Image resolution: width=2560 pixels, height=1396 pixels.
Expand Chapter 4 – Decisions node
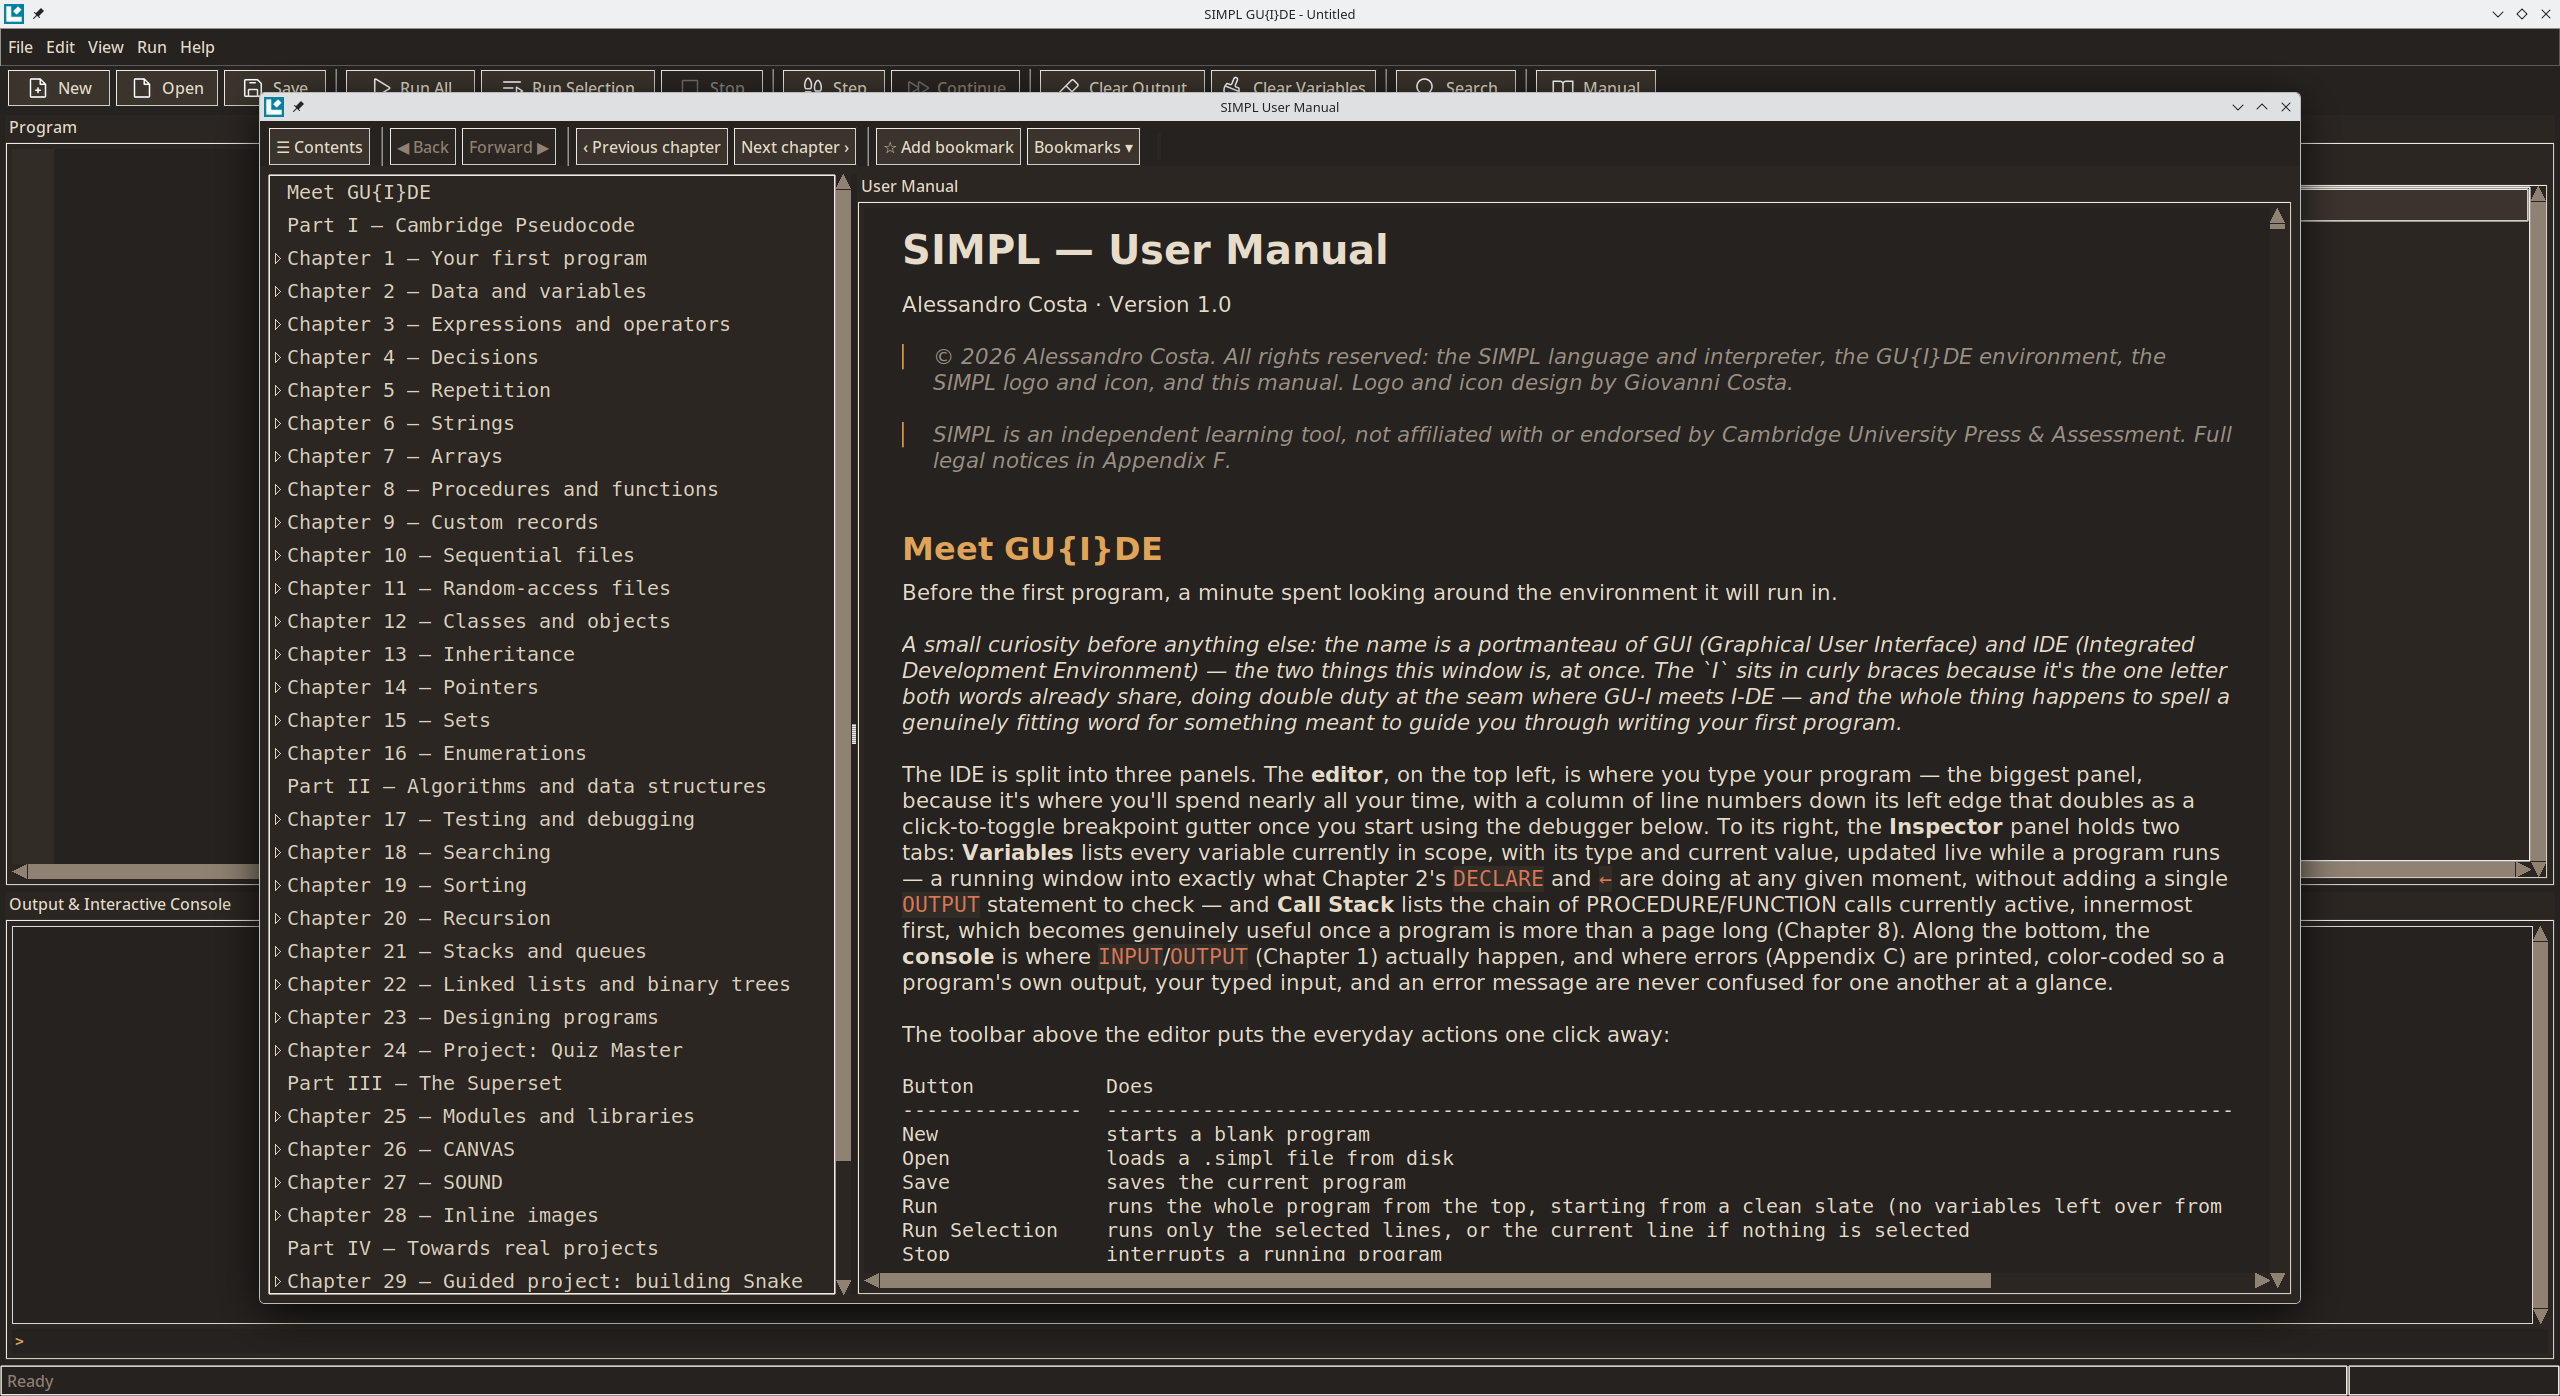pyautogui.click(x=278, y=357)
